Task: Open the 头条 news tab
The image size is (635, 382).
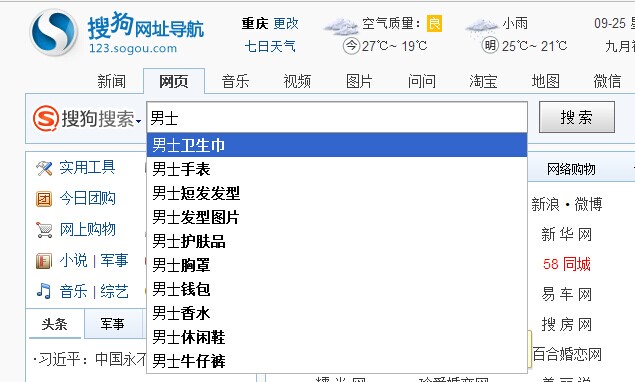Action: click(x=55, y=324)
